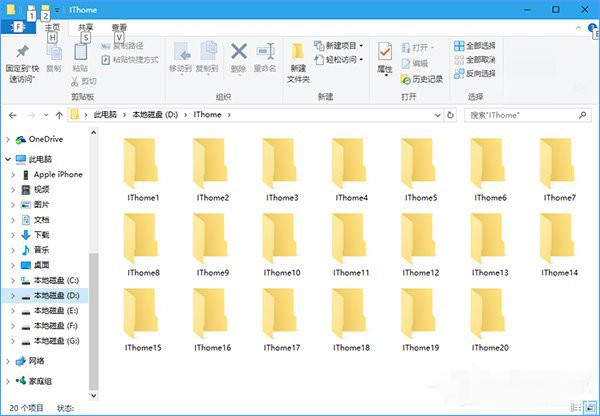Screen dimensions: 600x416
Task: Switch to the Share (共享) ribbon tab
Action: click(87, 28)
